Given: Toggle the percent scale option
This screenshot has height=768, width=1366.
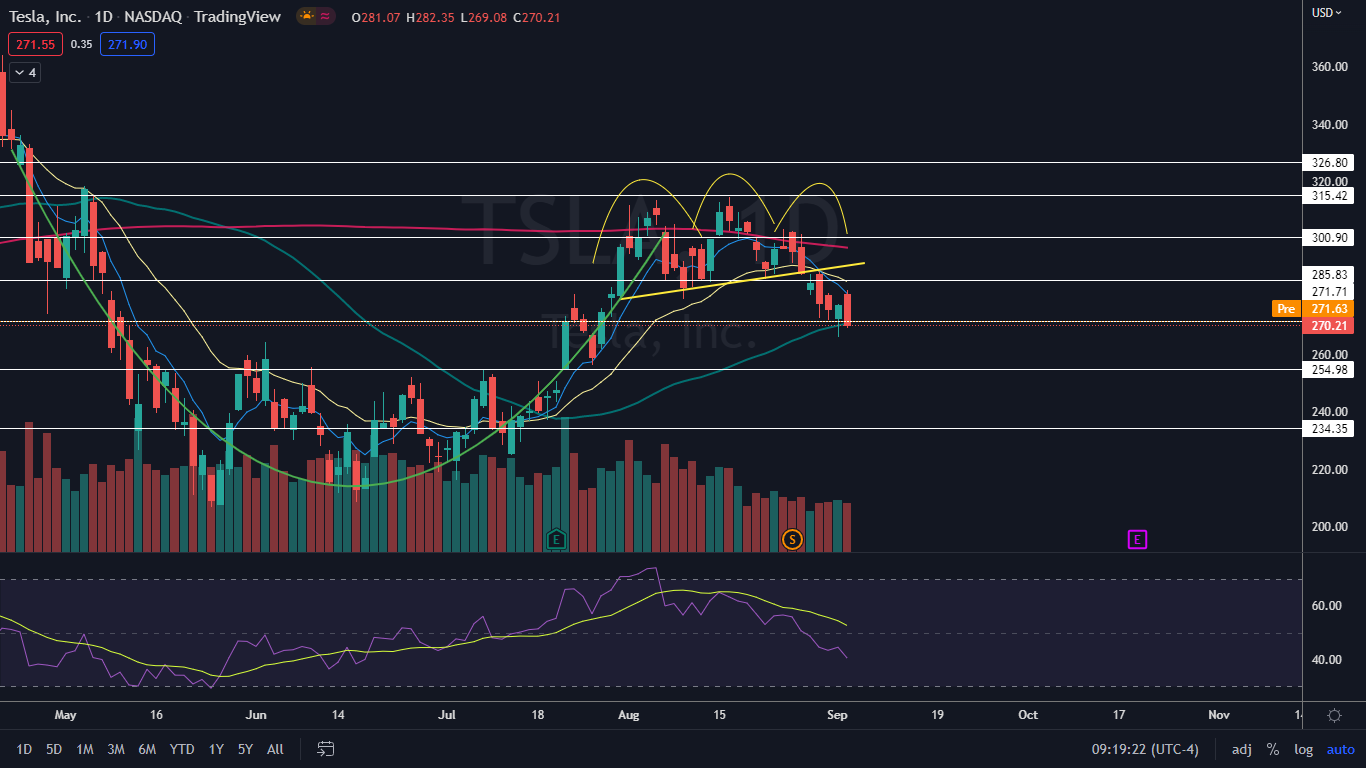Looking at the screenshot, I should click(1273, 749).
